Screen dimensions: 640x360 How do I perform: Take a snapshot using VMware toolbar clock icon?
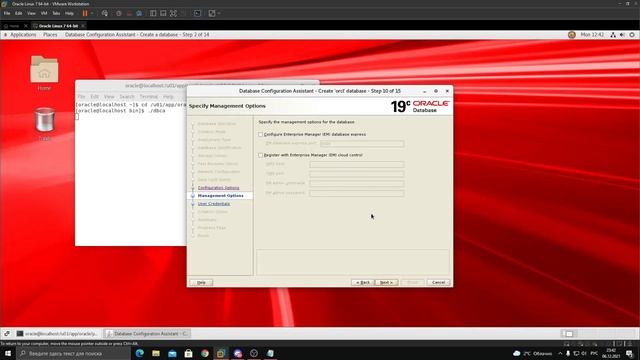click(x=119, y=13)
